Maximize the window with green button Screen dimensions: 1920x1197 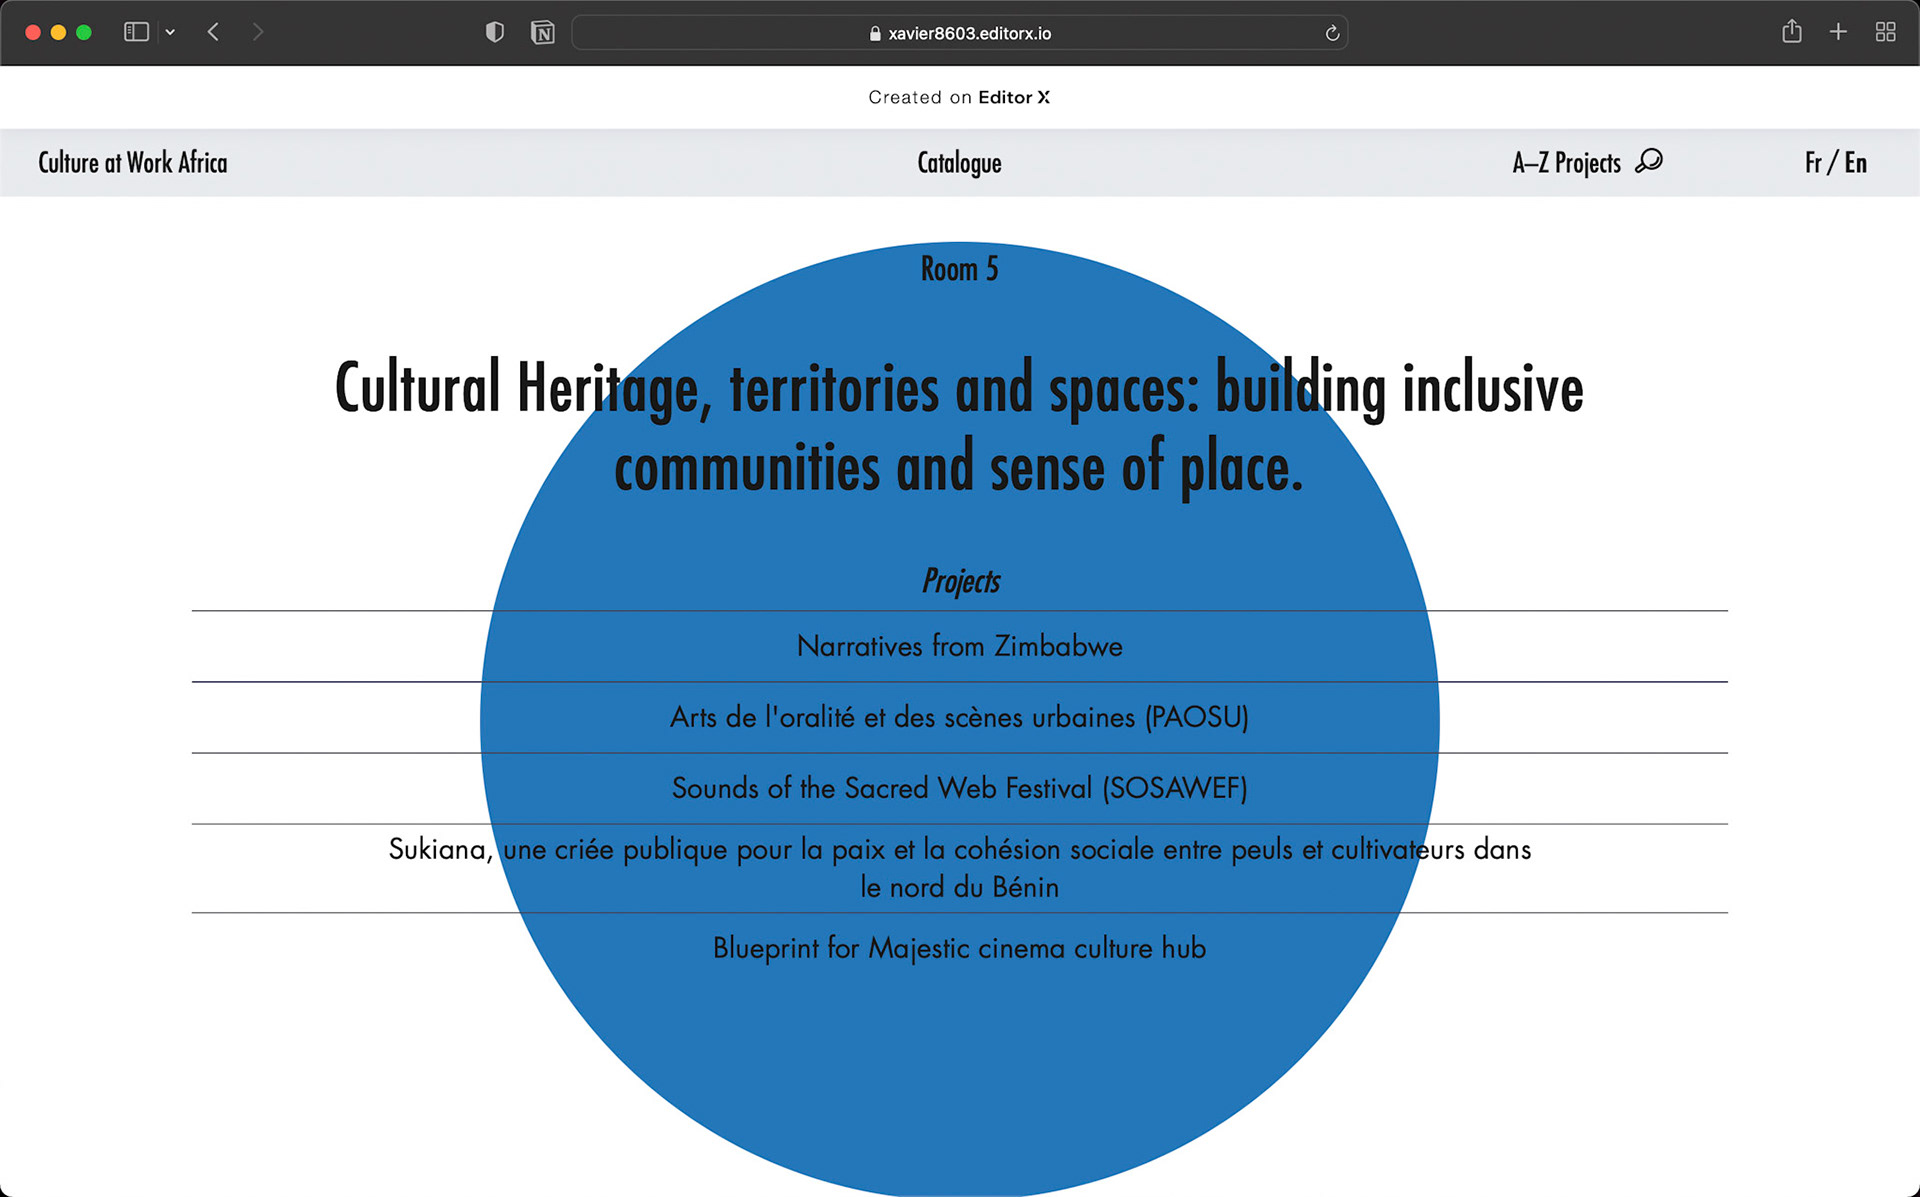pyautogui.click(x=84, y=32)
